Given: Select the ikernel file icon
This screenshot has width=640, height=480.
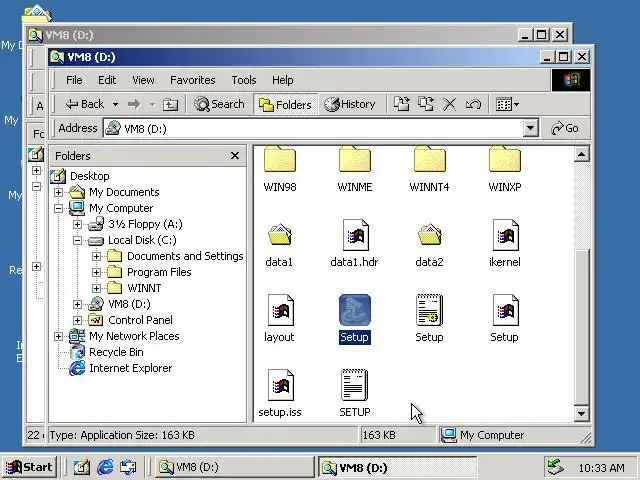Looking at the screenshot, I should 505,235.
